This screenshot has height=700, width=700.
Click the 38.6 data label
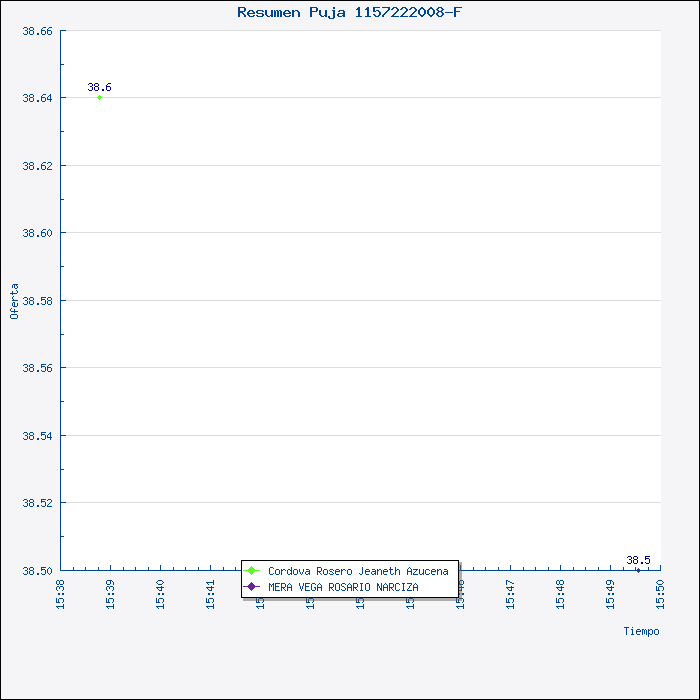(x=99, y=87)
